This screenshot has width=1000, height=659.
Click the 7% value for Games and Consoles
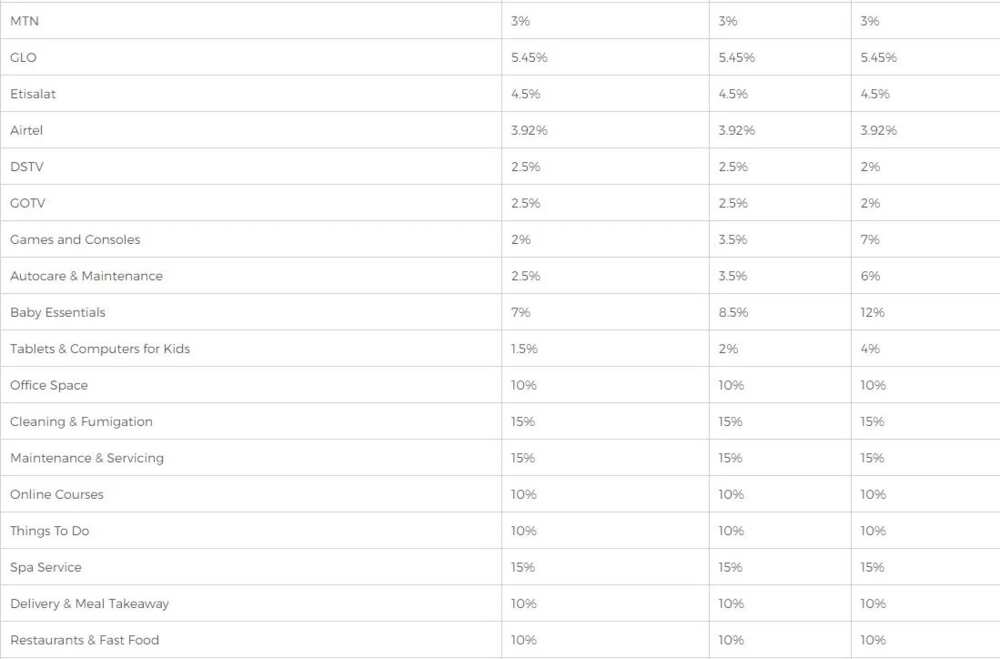click(x=870, y=239)
